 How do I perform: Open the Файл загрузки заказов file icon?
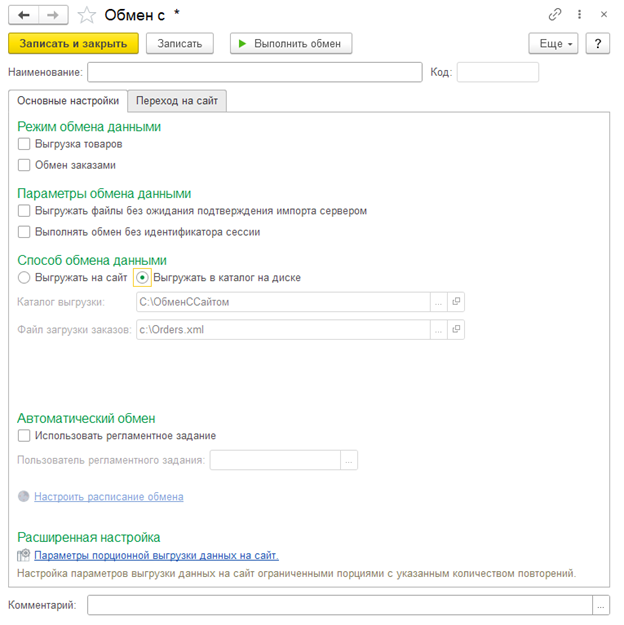[456, 330]
